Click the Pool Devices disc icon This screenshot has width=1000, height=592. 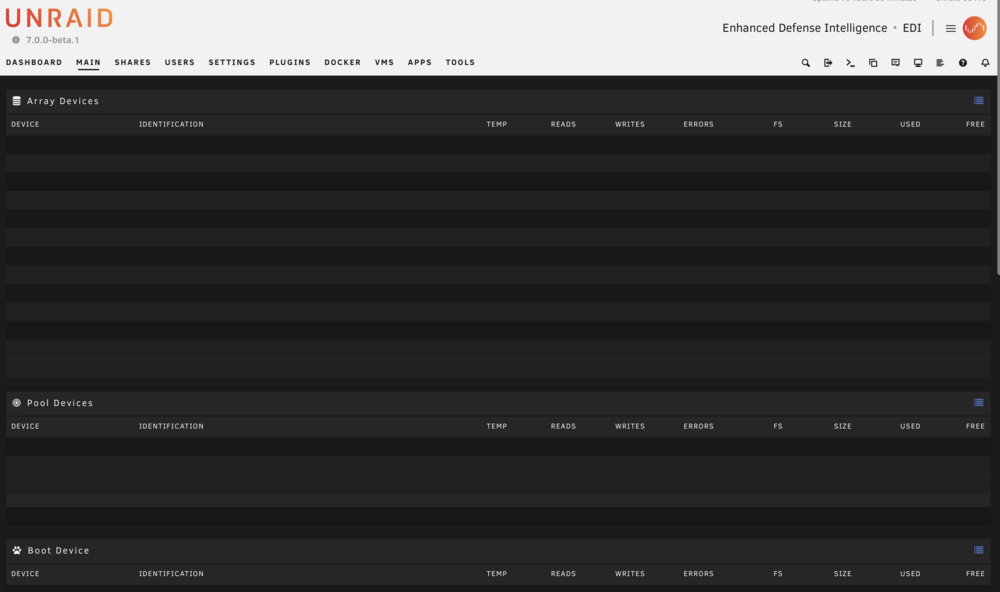click(17, 403)
